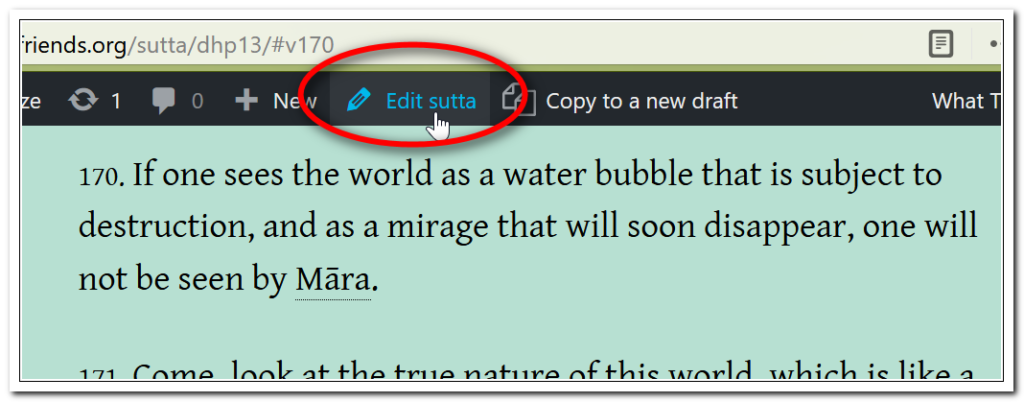
Task: Open comments via the speech bubble icon
Action: (x=165, y=101)
